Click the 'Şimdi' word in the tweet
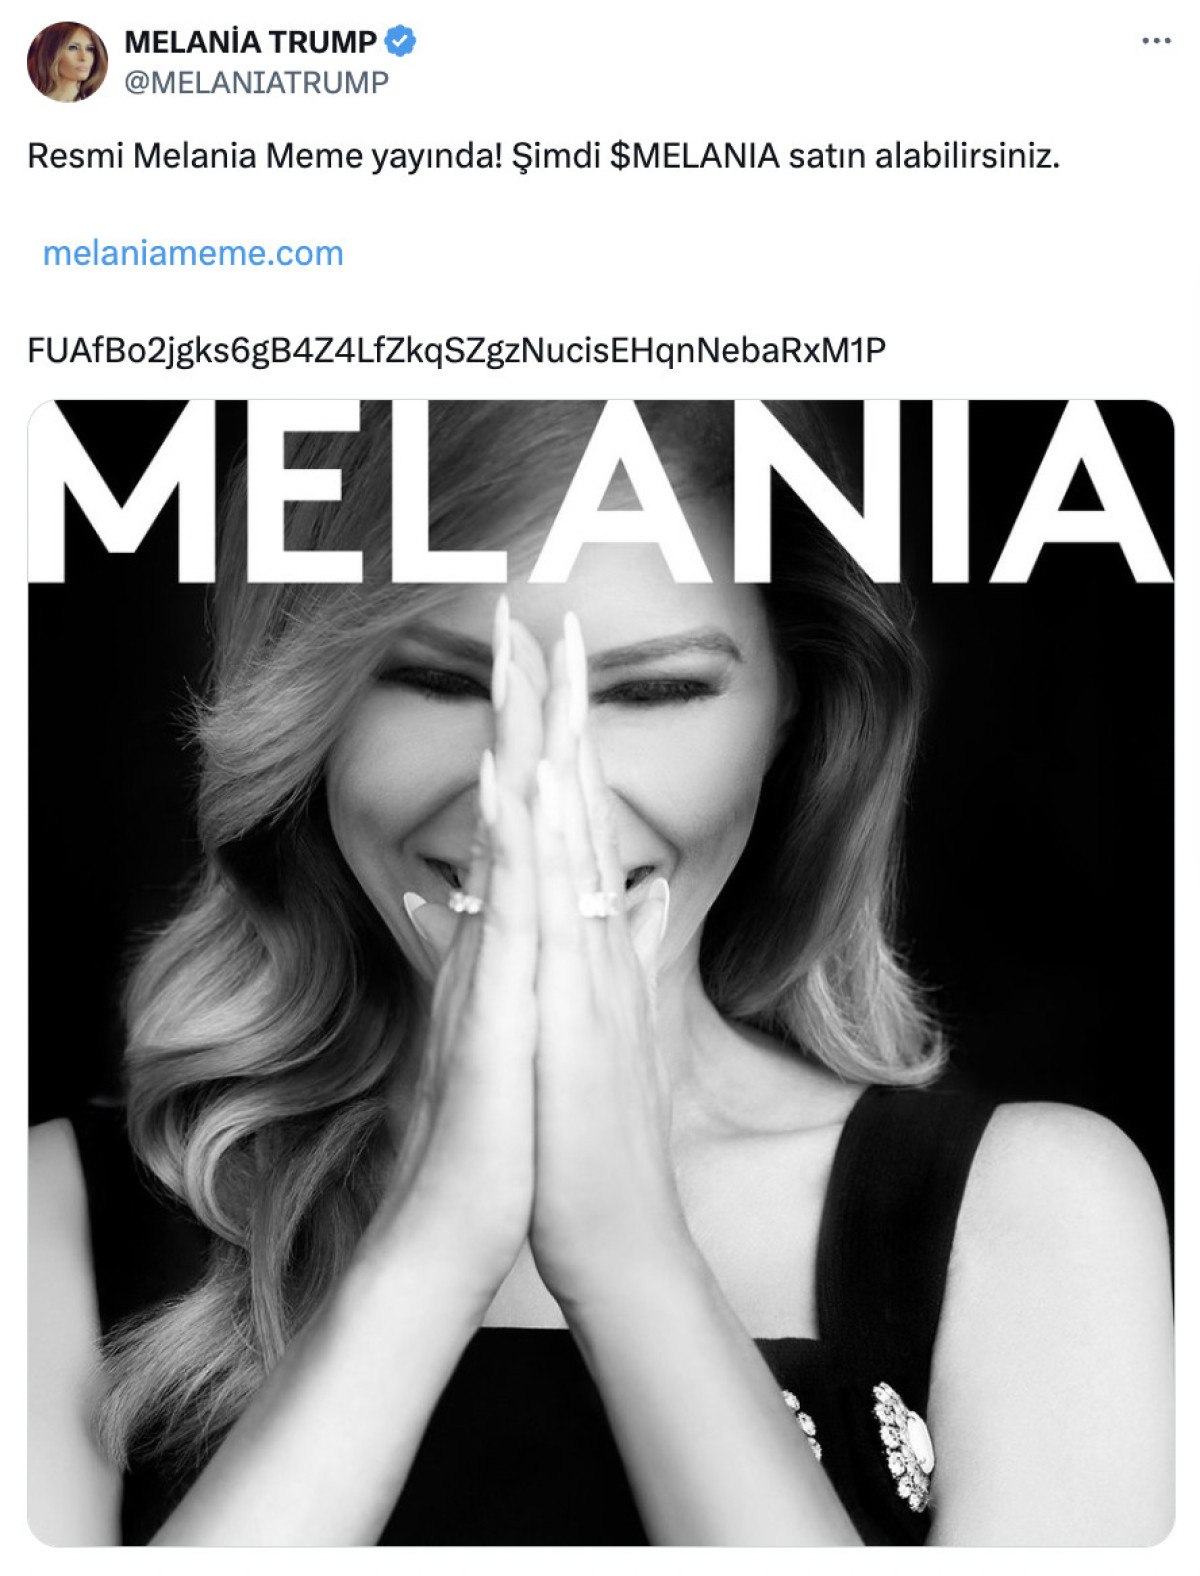 555,156
